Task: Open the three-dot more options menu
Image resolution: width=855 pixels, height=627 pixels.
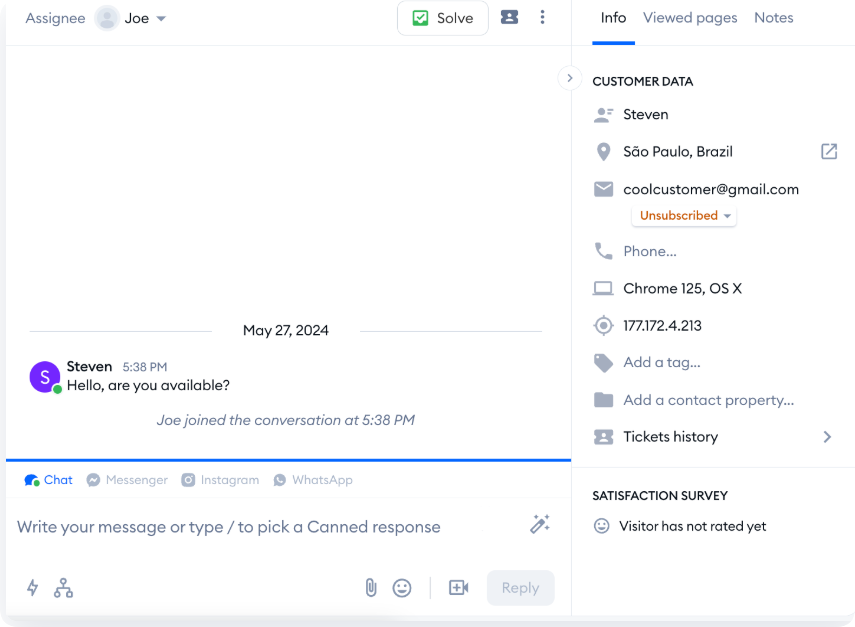Action: (x=542, y=17)
